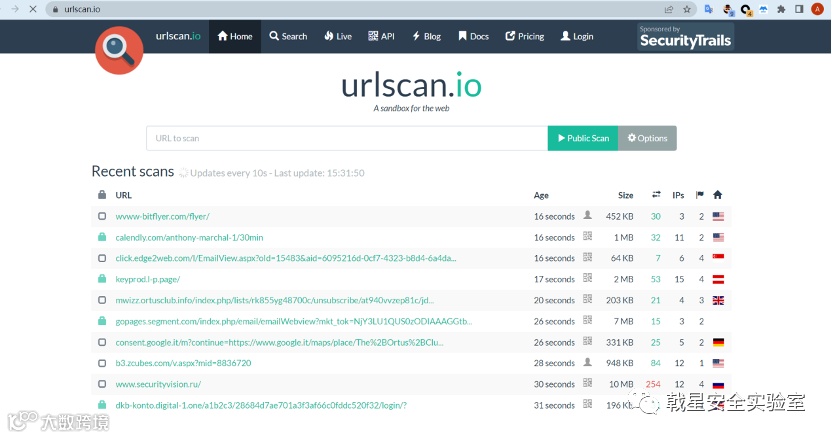Click the IPs column header
This screenshot has width=832, height=438.
pos(678,195)
